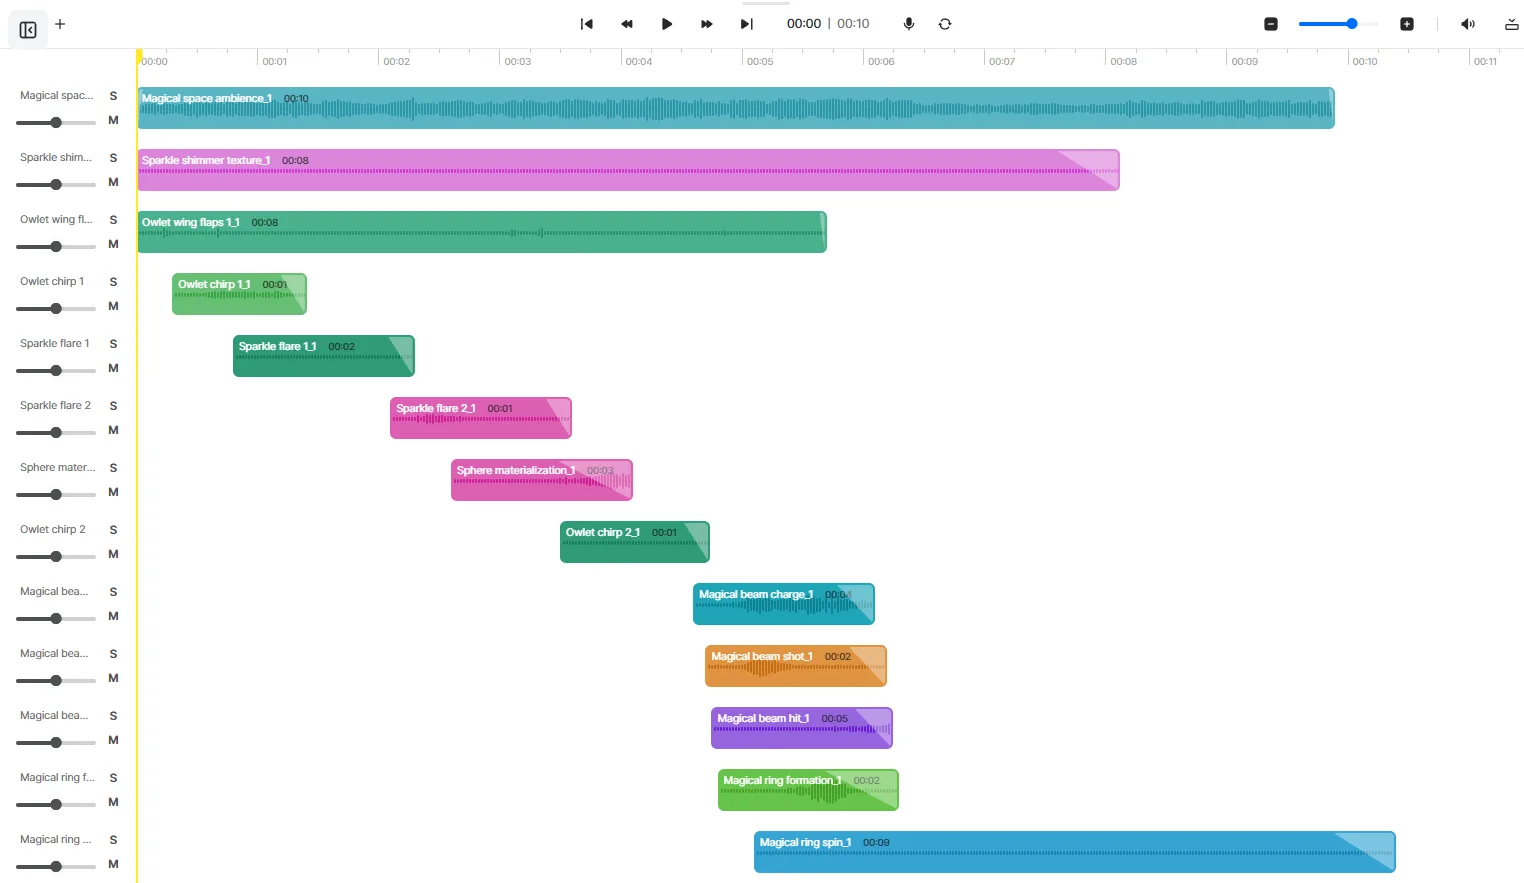This screenshot has width=1524, height=883.
Task: Zoom out the timeline with minus icon
Action: tap(1271, 24)
